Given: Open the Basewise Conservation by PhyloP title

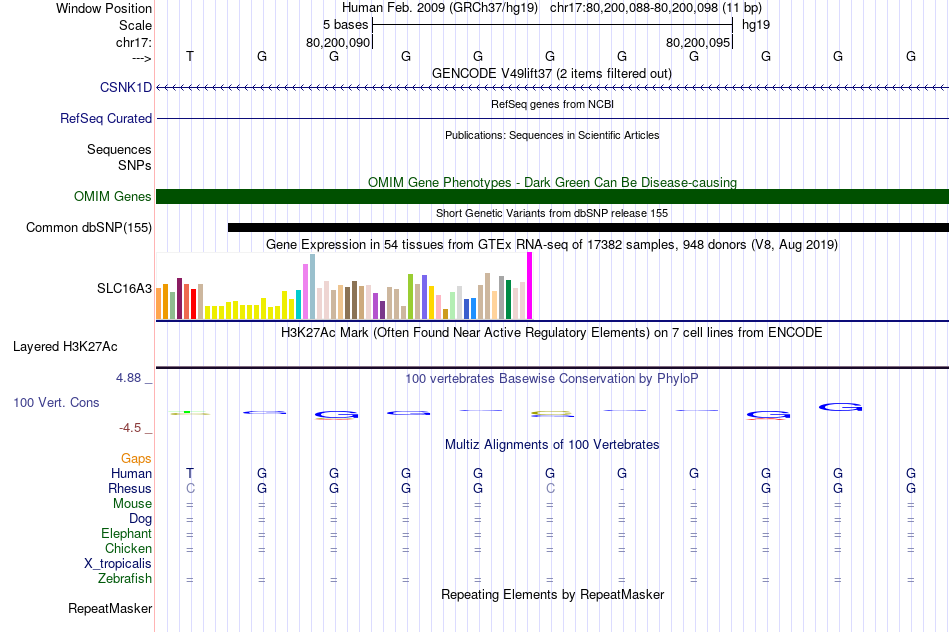Looking at the screenshot, I should point(552,379).
